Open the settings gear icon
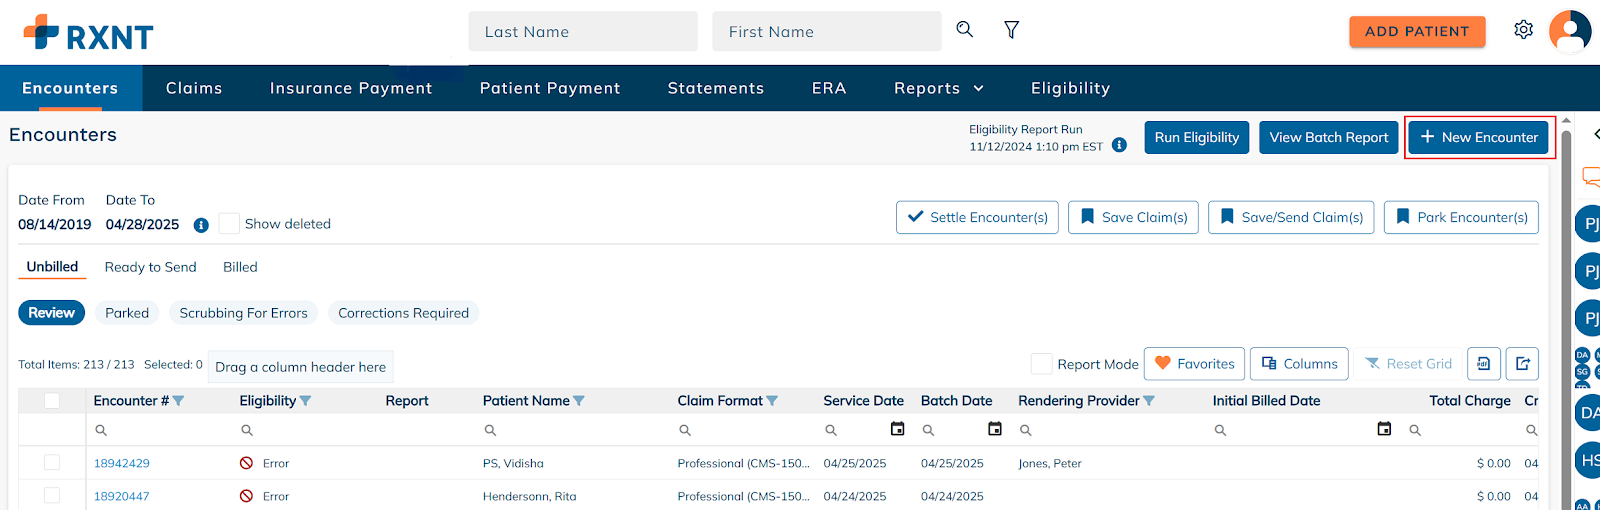 (x=1523, y=30)
